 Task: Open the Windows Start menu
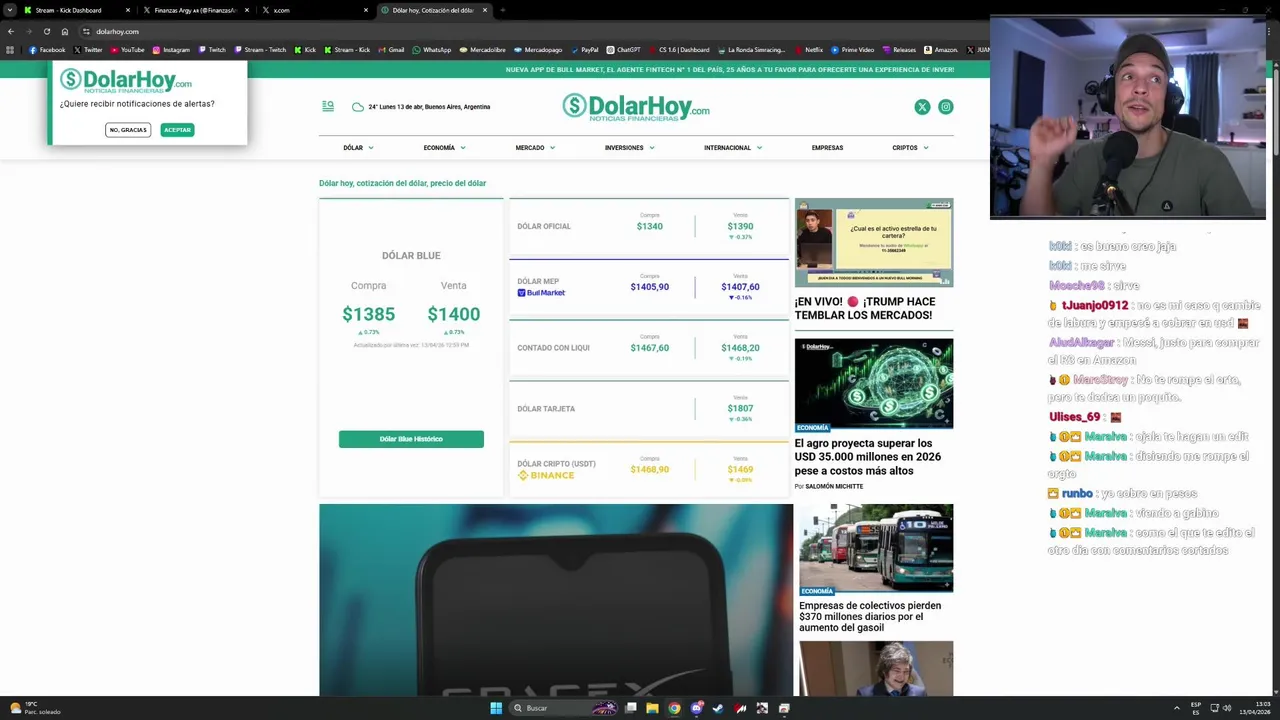496,708
